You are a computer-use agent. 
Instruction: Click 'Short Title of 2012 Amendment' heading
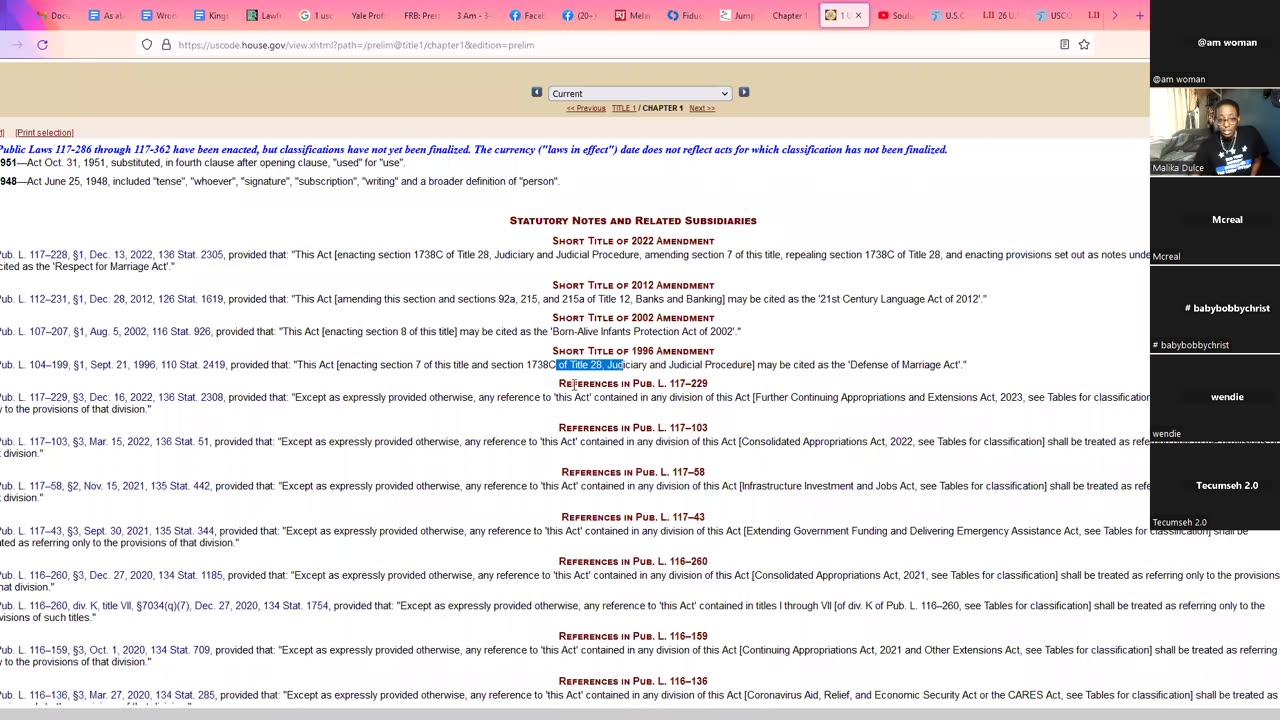click(x=633, y=285)
